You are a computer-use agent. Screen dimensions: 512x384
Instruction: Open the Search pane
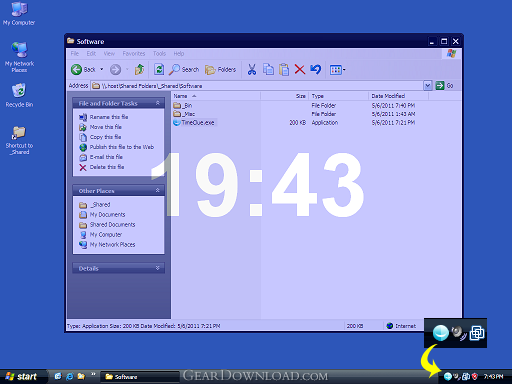pos(184,69)
